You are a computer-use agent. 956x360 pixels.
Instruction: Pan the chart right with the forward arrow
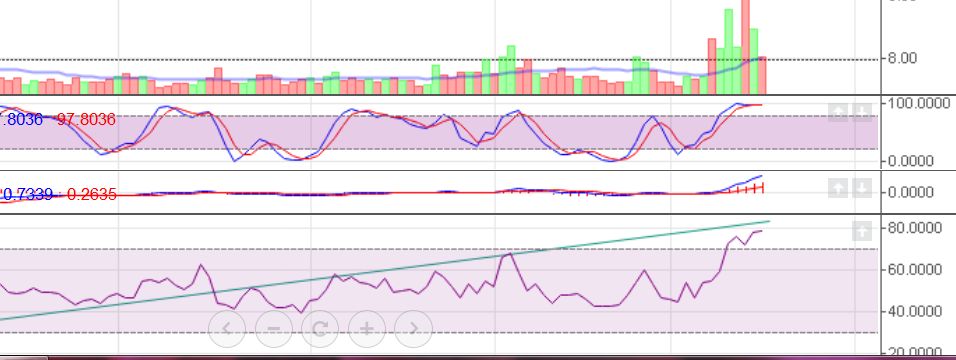click(x=413, y=329)
